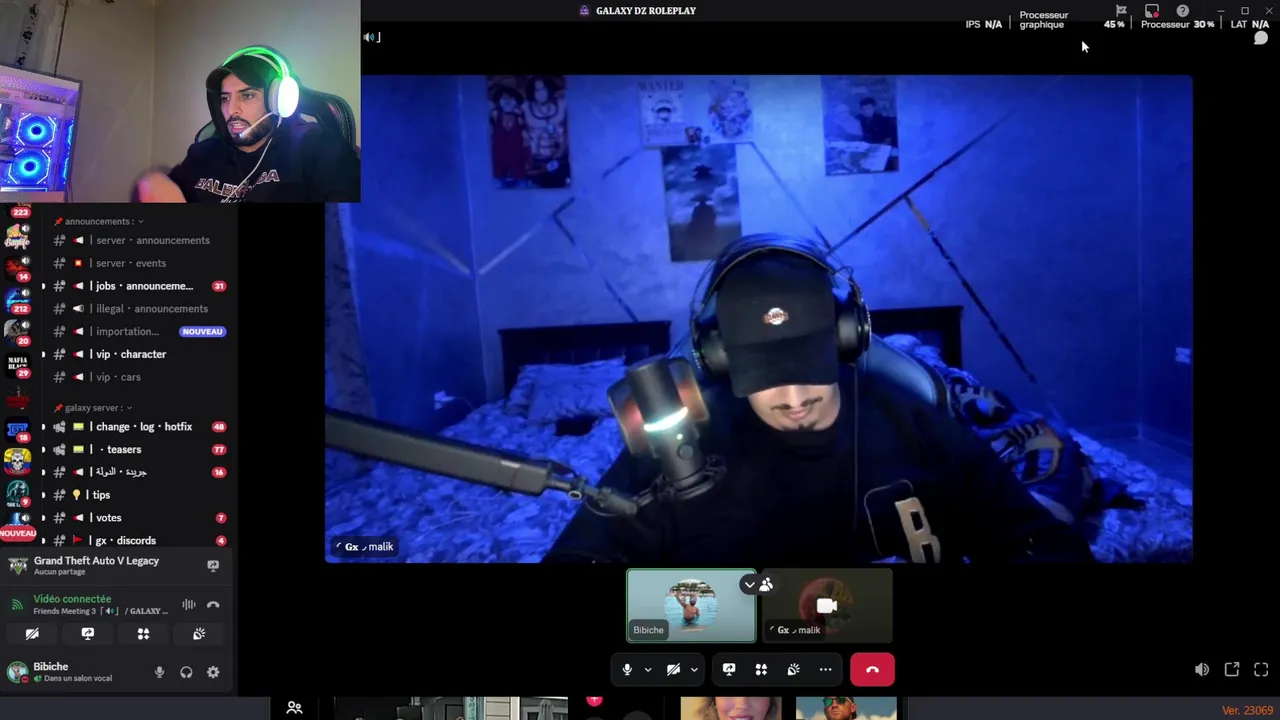The height and width of the screenshot is (720, 1280).
Task: Adjust stream volume speaker icon
Action: coord(1202,669)
